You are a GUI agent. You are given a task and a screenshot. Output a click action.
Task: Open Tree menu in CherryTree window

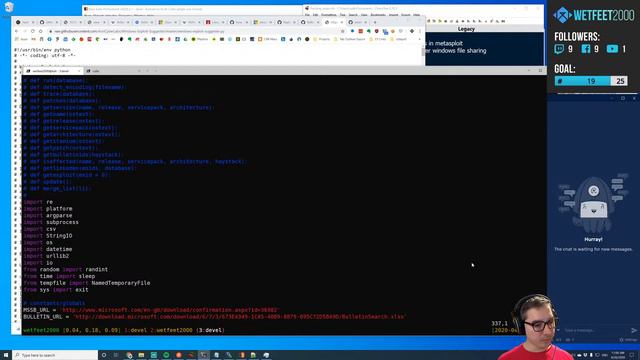tap(342, 15)
